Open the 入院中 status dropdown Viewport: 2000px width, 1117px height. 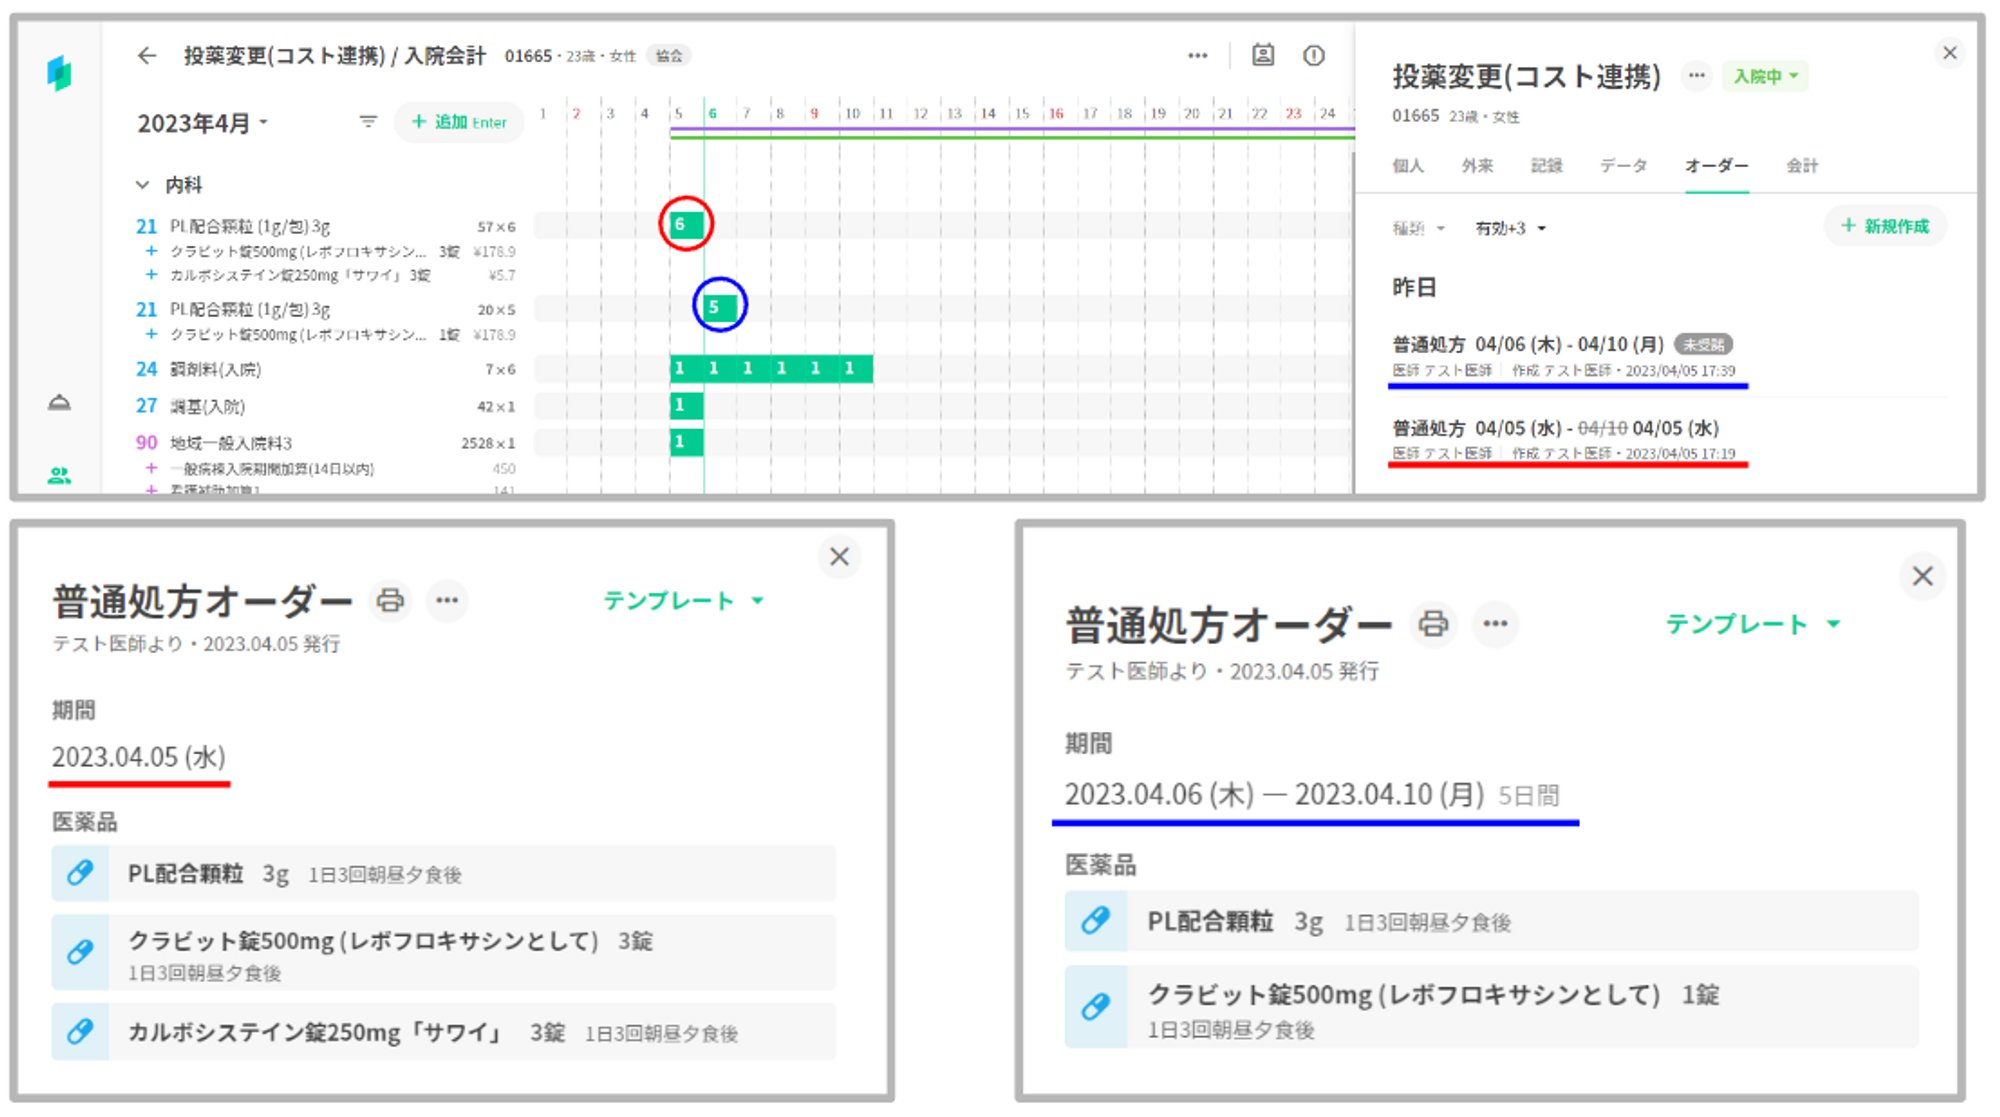point(1765,76)
